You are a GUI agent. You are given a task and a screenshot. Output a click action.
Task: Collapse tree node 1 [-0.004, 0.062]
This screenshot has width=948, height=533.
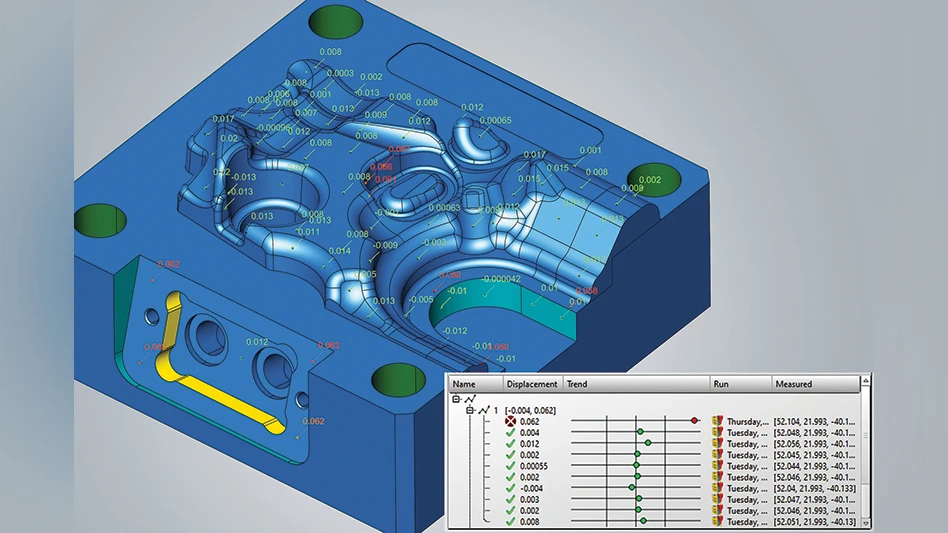pos(469,409)
